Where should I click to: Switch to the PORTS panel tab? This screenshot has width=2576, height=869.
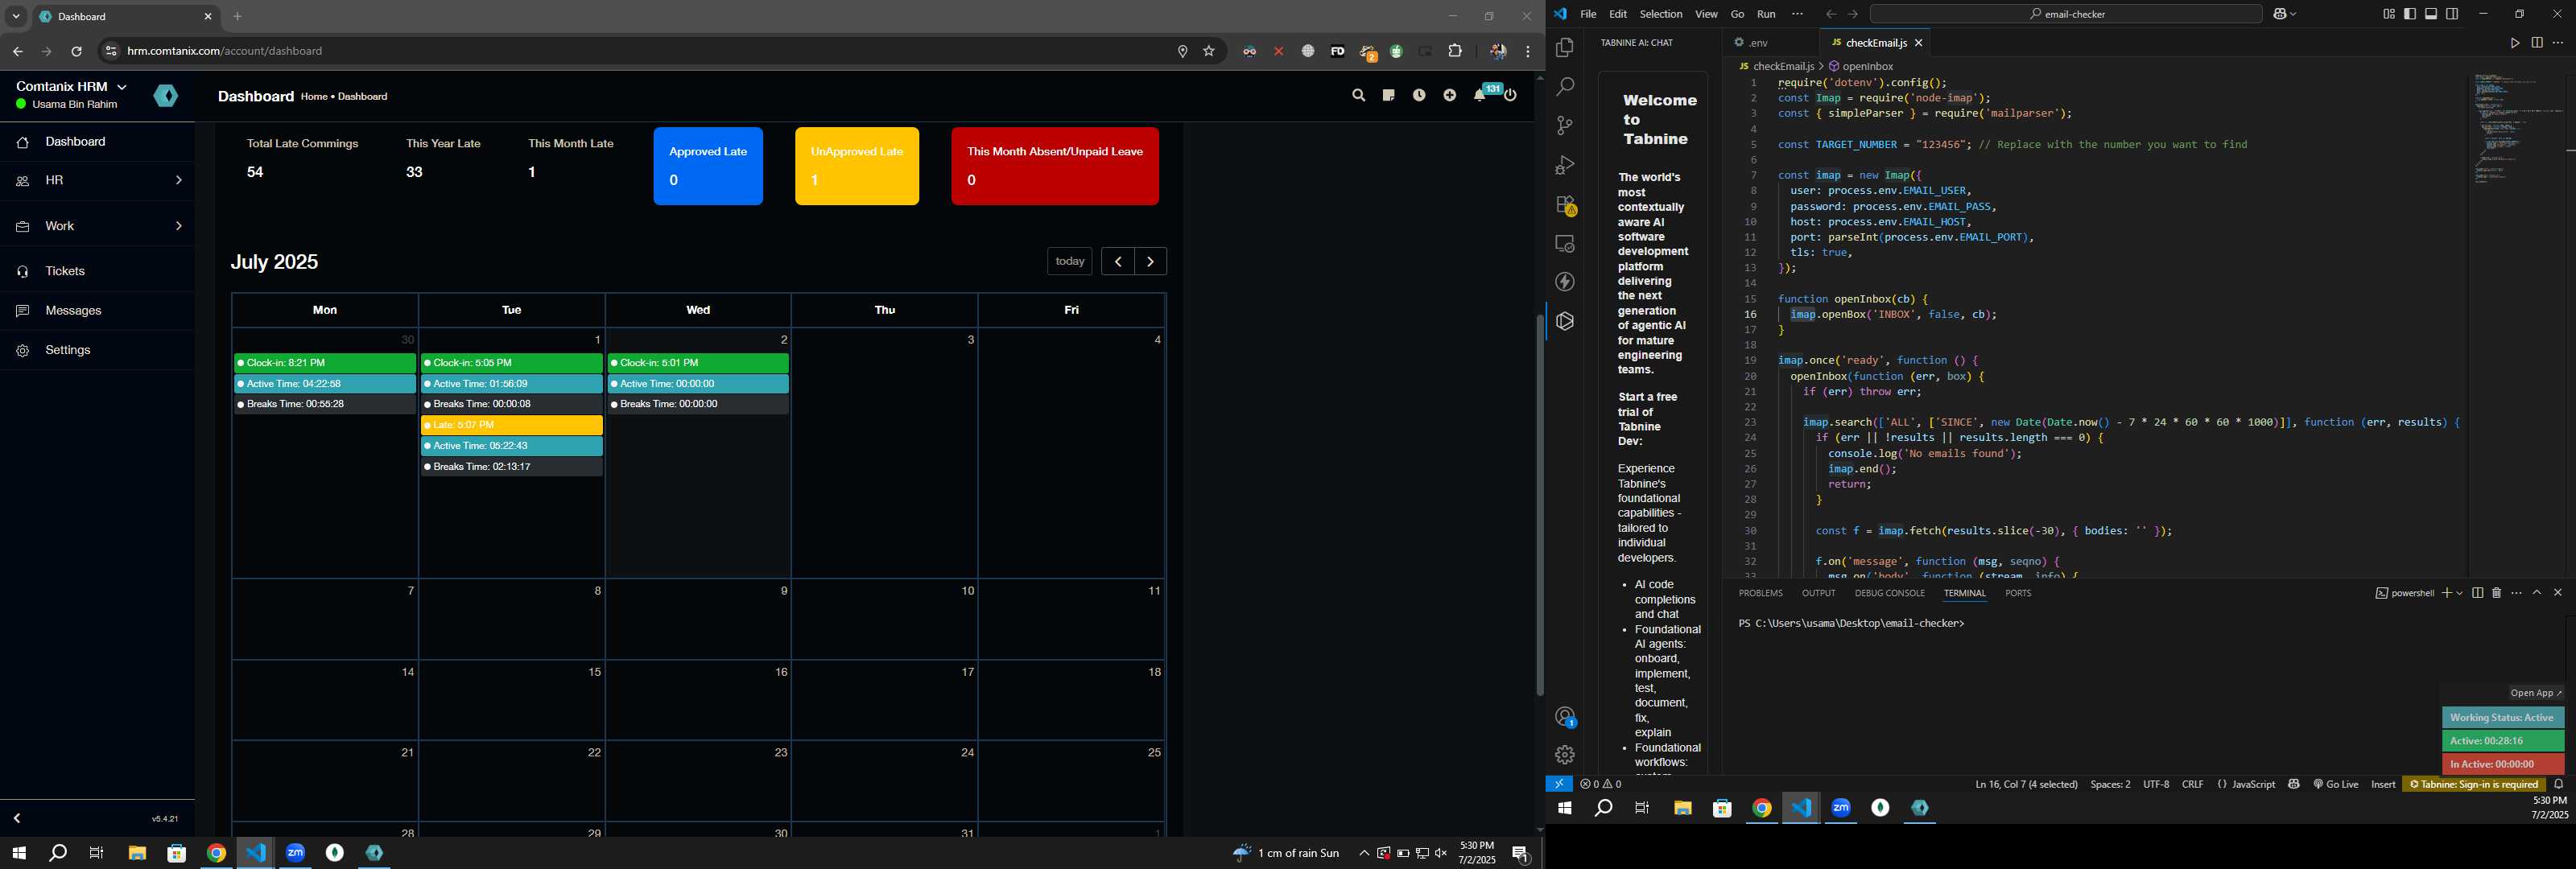coord(2018,593)
